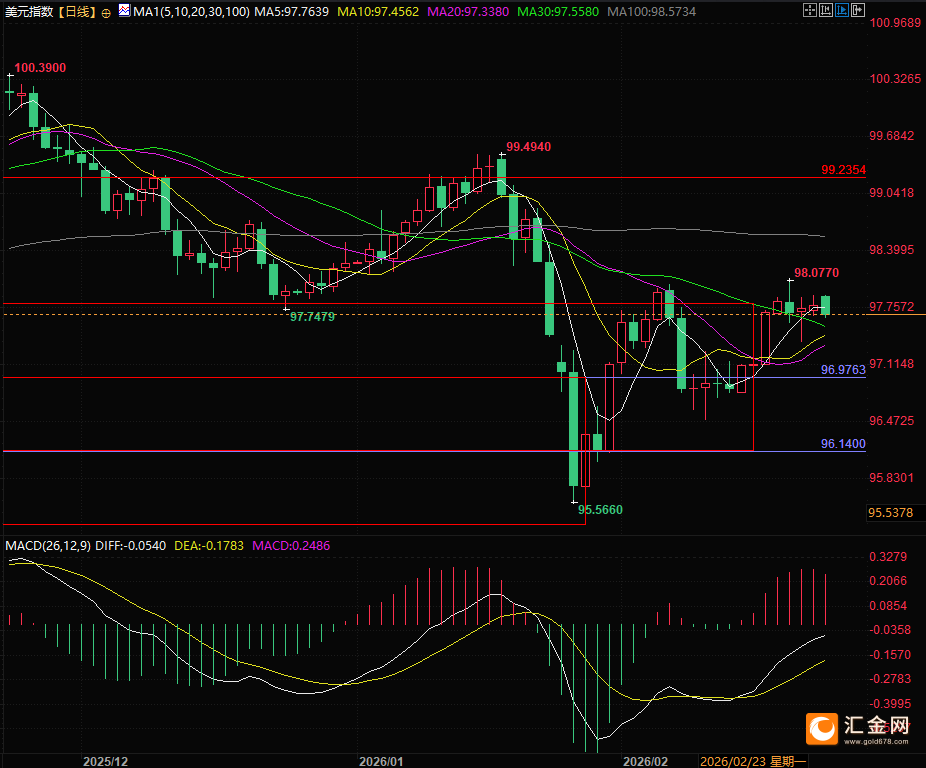Click the 2026/02/23 星期一 date tag
Screen dimensions: 926x768
(753, 762)
